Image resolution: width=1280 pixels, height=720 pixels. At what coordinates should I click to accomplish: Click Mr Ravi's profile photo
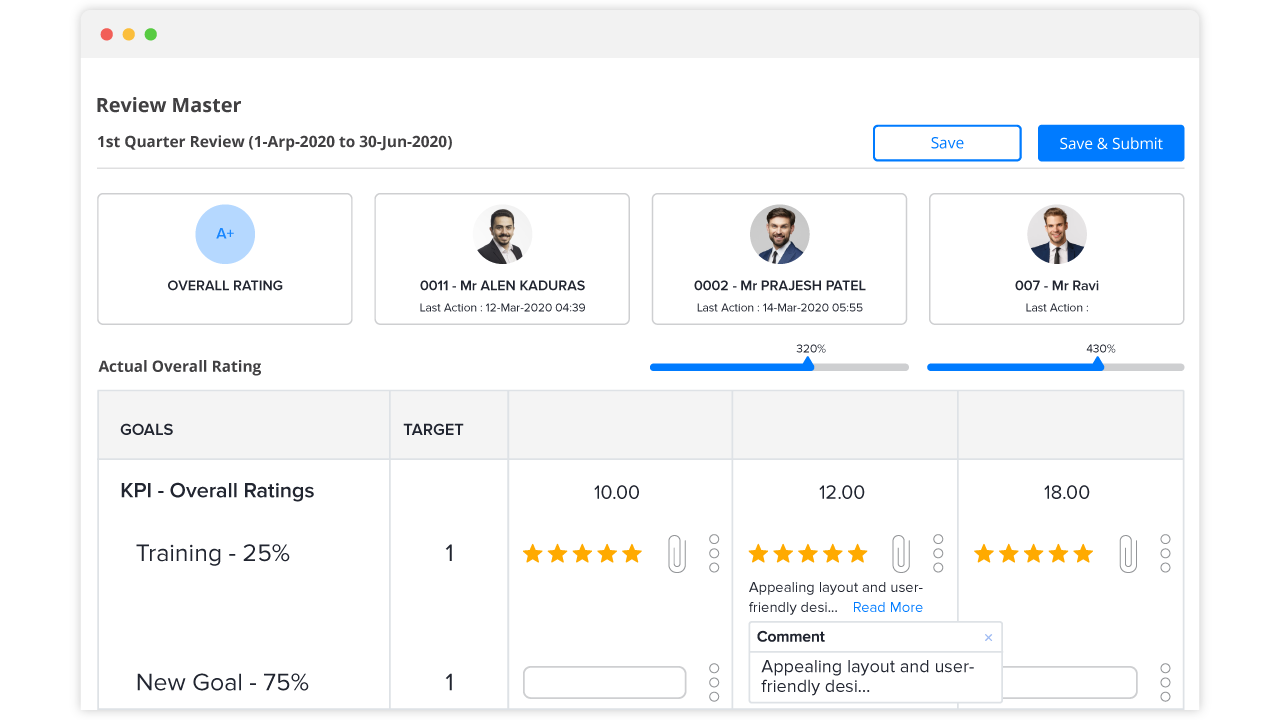click(x=1056, y=234)
